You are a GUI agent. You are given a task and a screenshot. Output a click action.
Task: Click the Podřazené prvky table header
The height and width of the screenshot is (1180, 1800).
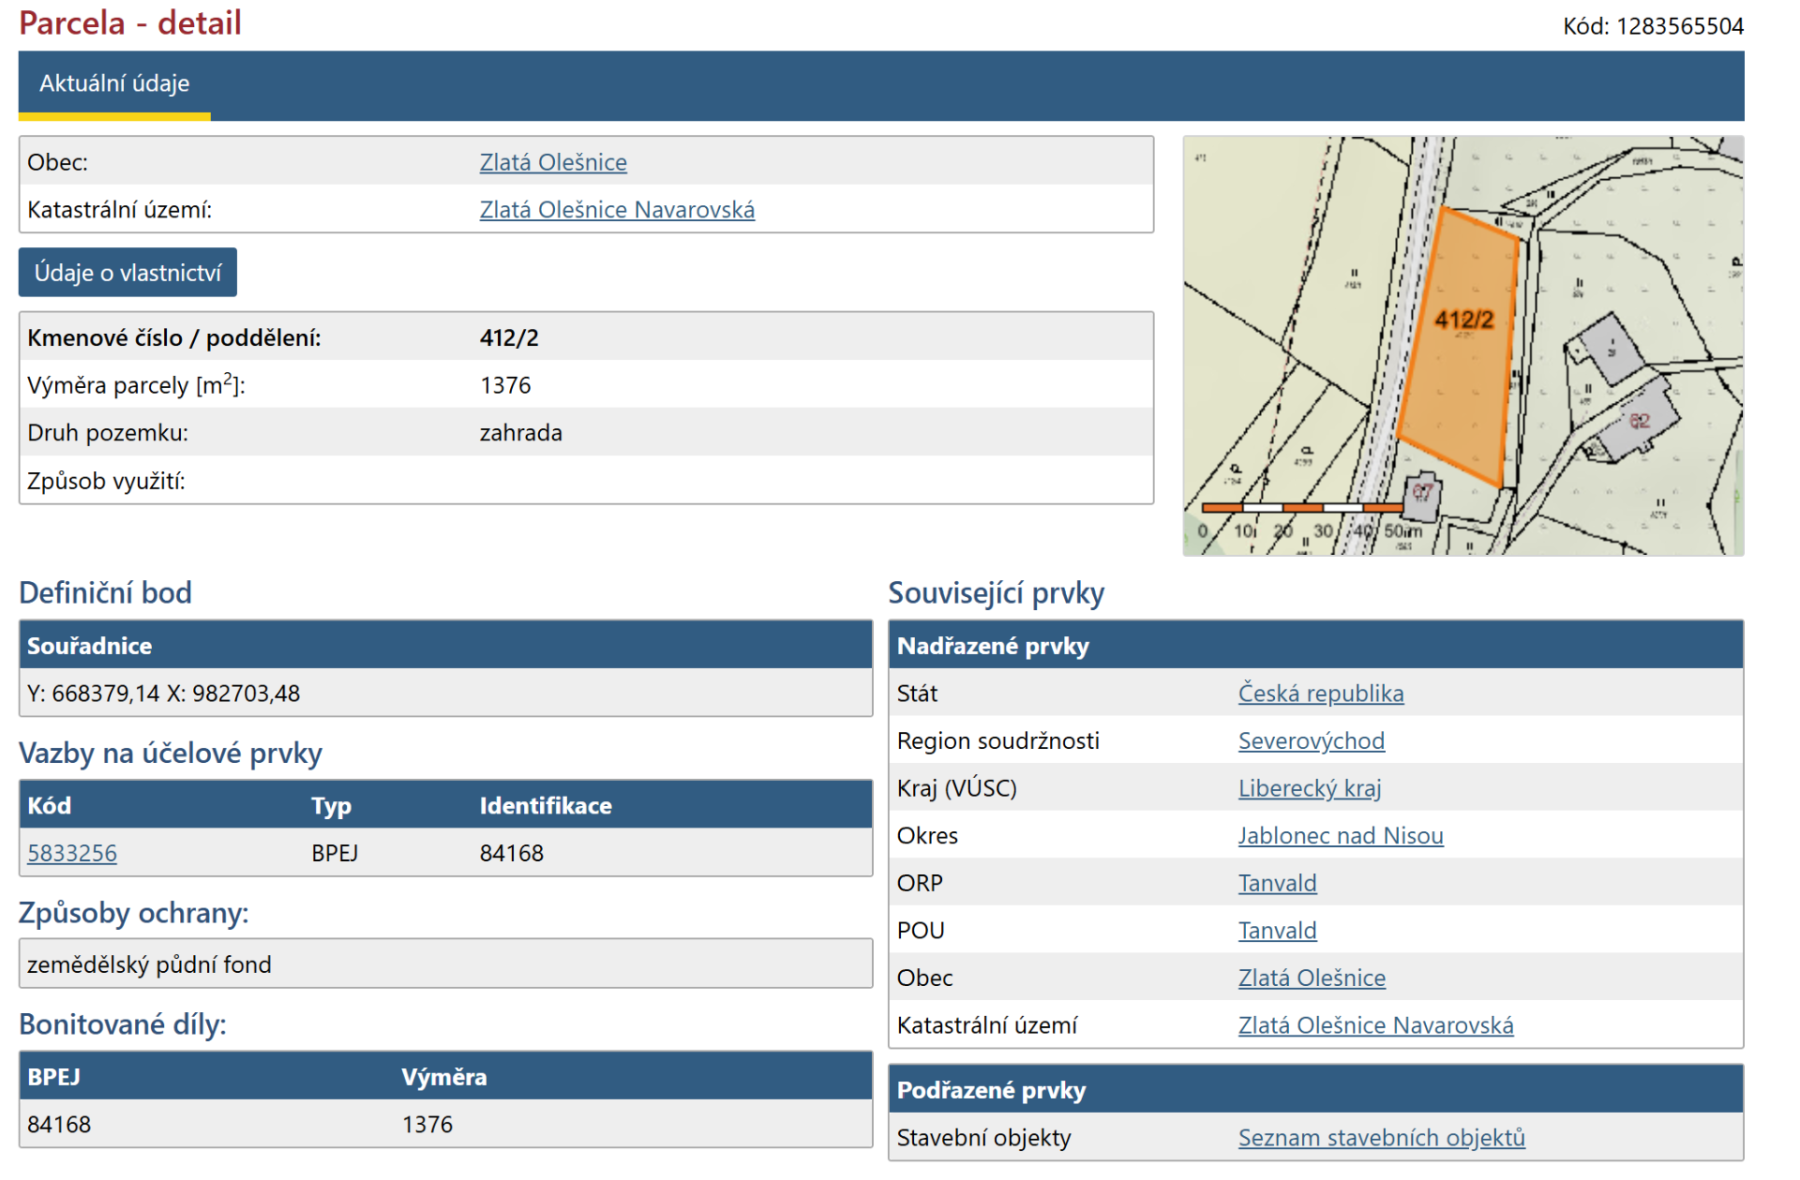coord(1316,1090)
